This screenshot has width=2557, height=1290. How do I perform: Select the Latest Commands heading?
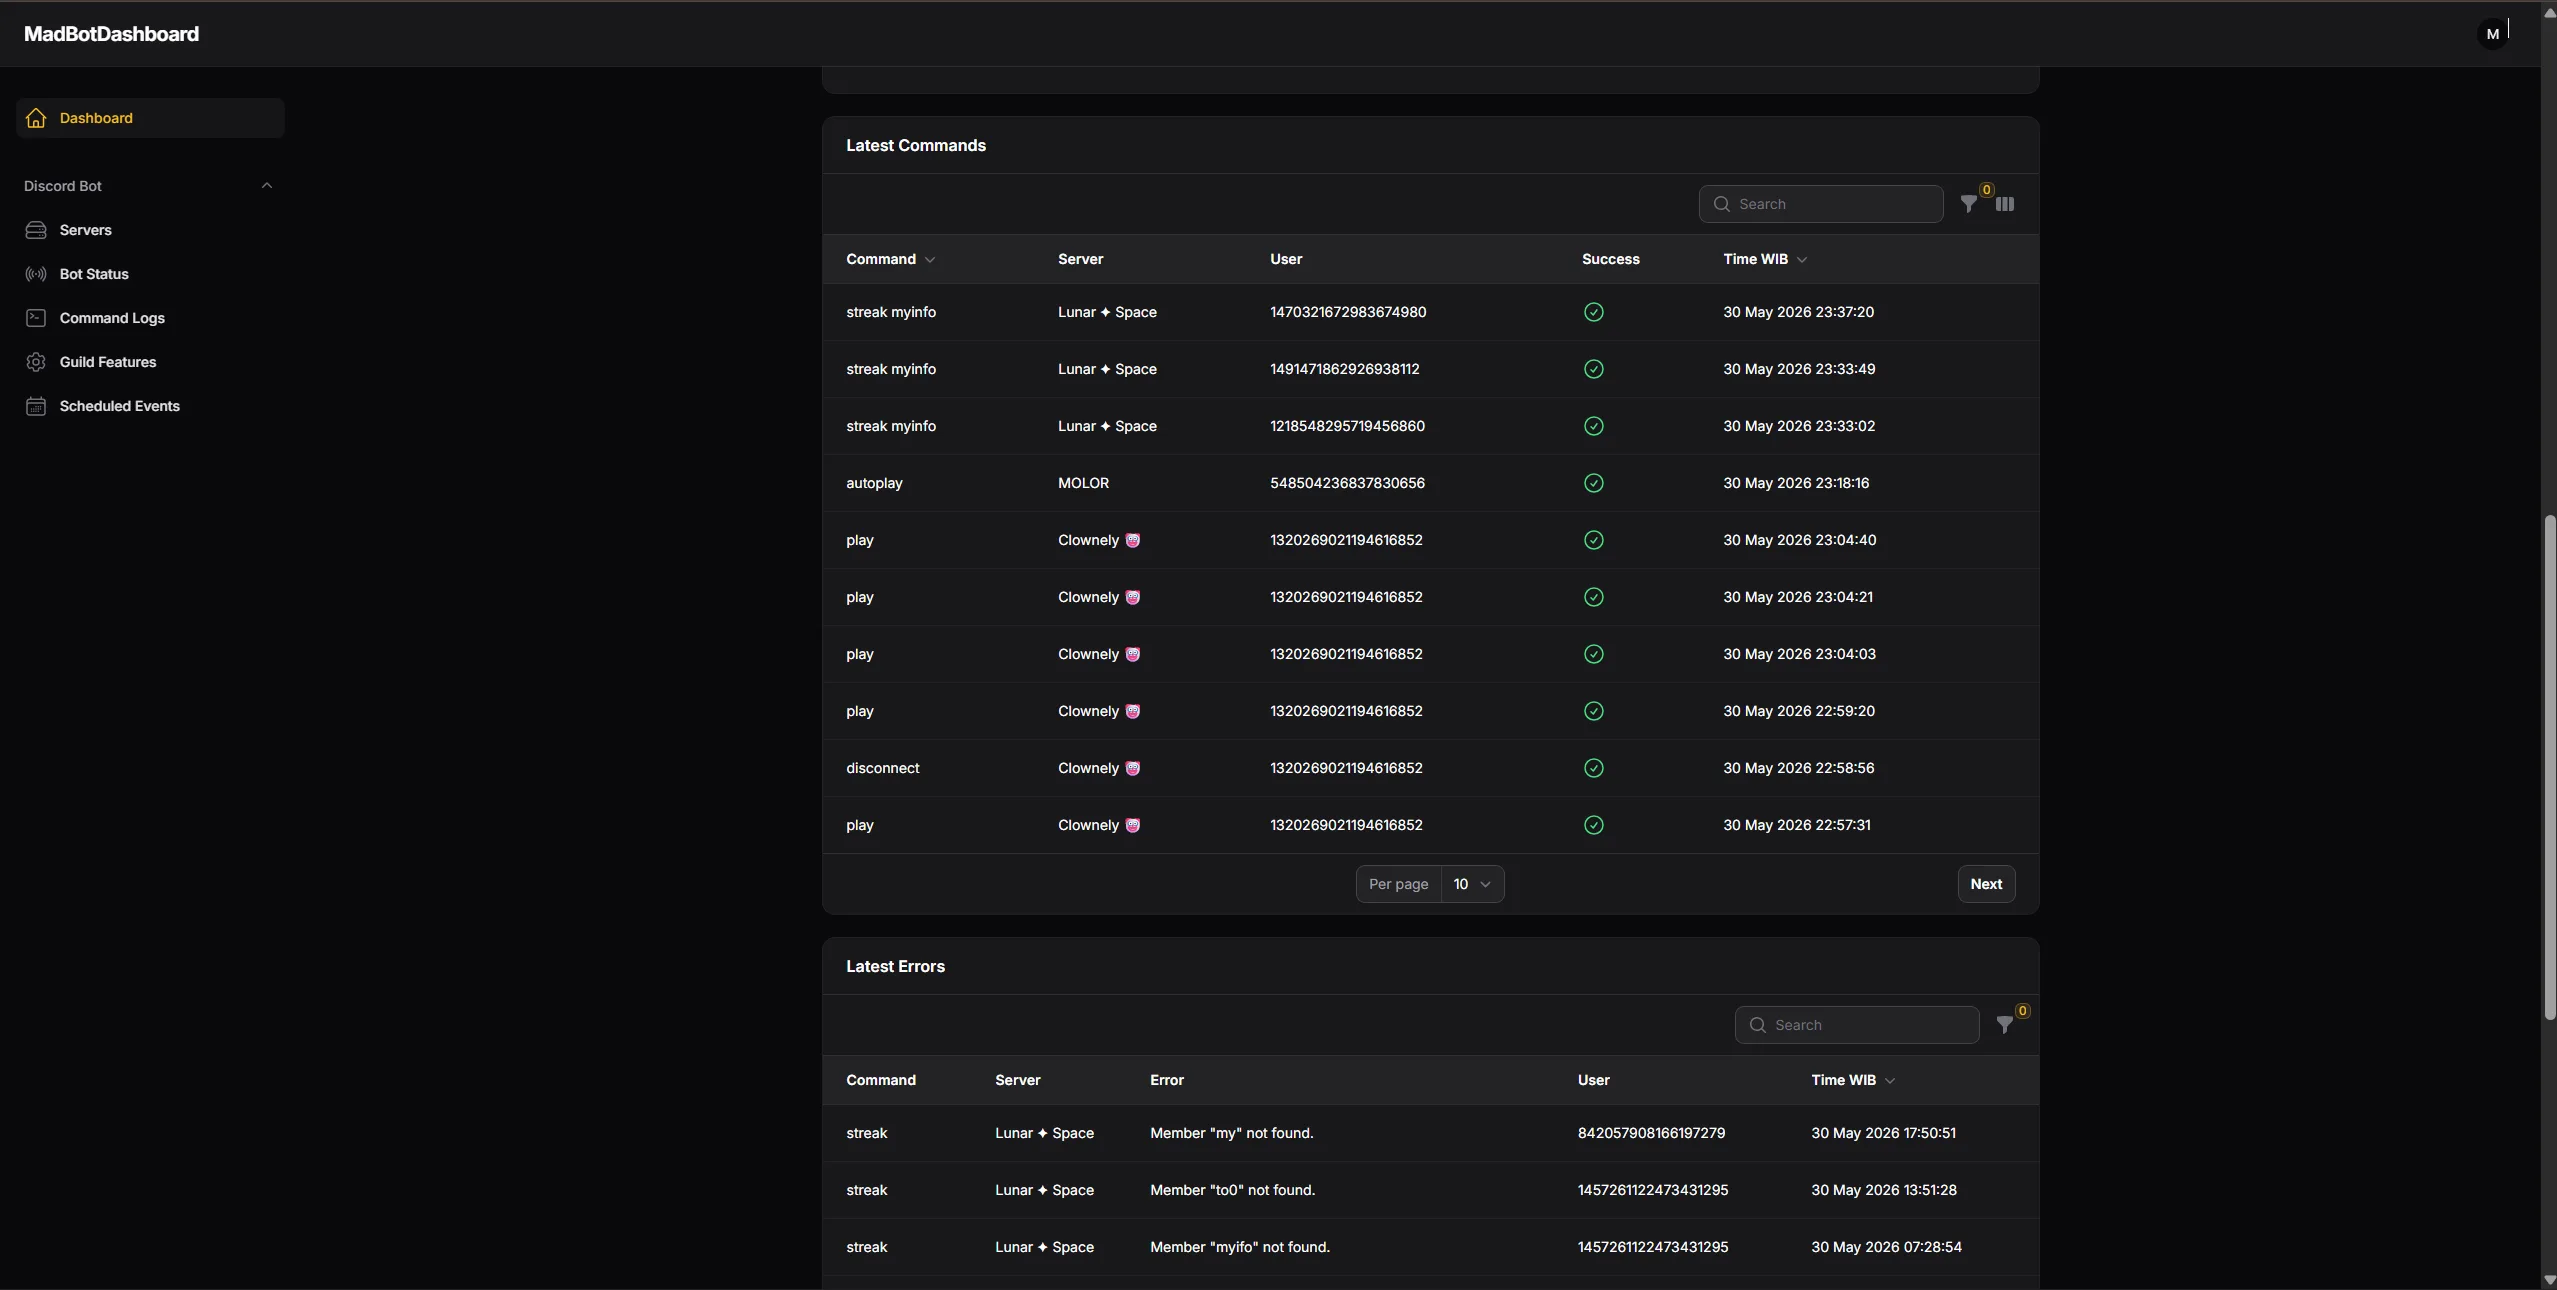pos(916,146)
